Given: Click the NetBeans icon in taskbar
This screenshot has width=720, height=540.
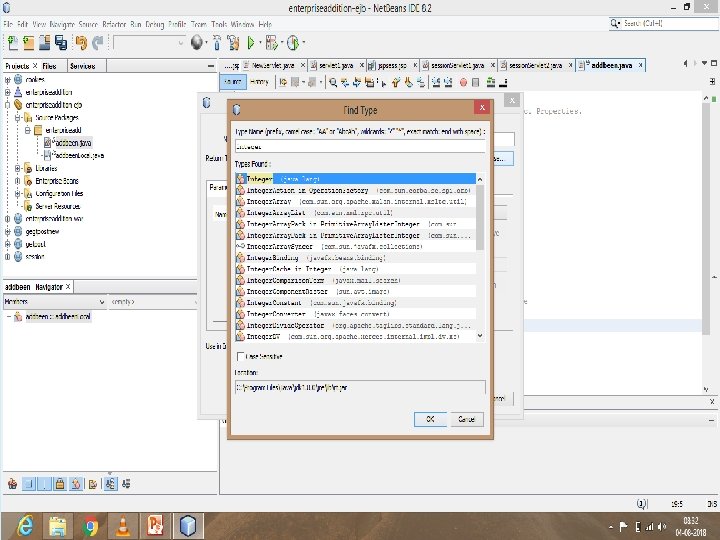Looking at the screenshot, I should click(188, 525).
